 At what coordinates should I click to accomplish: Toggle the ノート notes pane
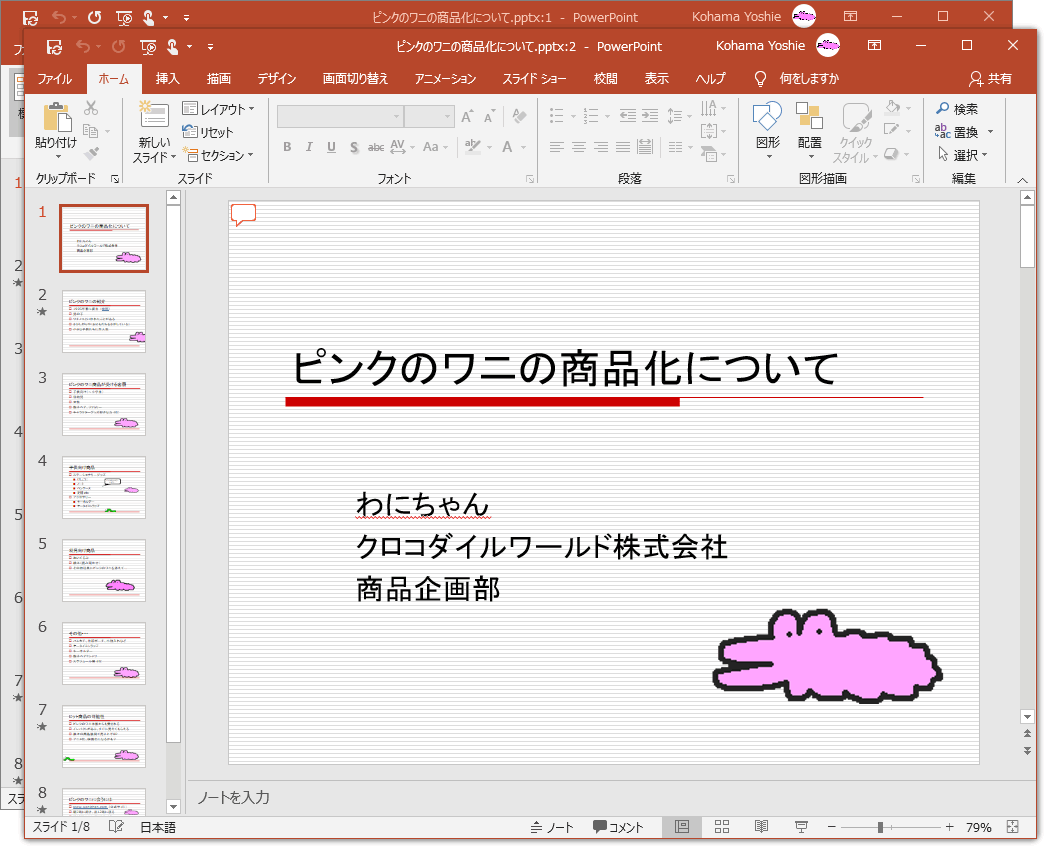pyautogui.click(x=552, y=827)
